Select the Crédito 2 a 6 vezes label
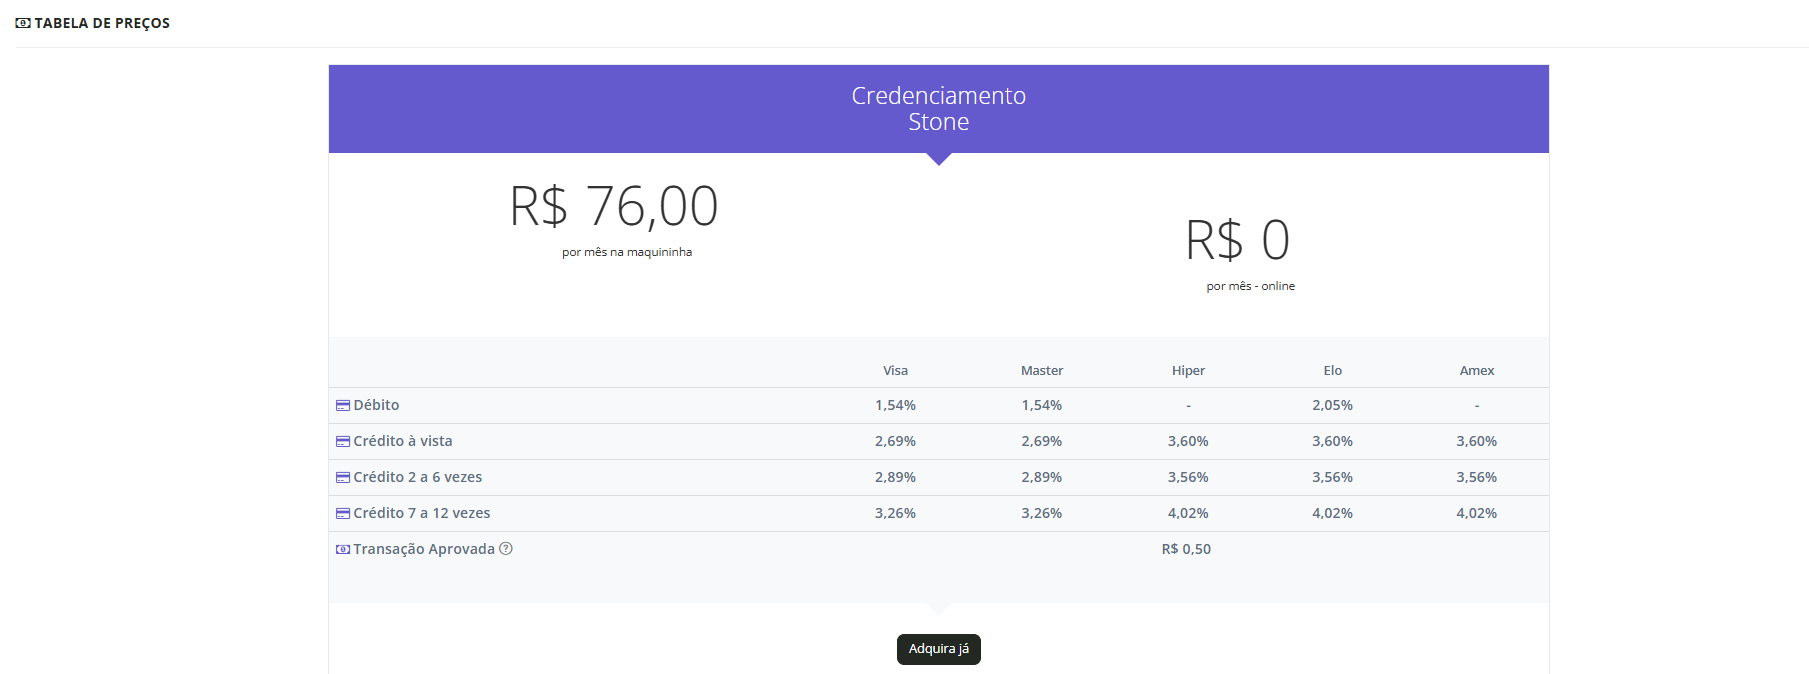The height and width of the screenshot is (674, 1809). tap(418, 477)
